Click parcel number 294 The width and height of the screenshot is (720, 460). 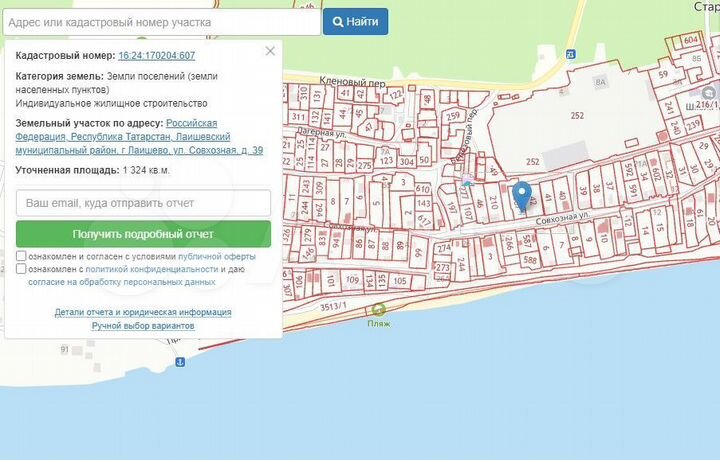pos(319,209)
